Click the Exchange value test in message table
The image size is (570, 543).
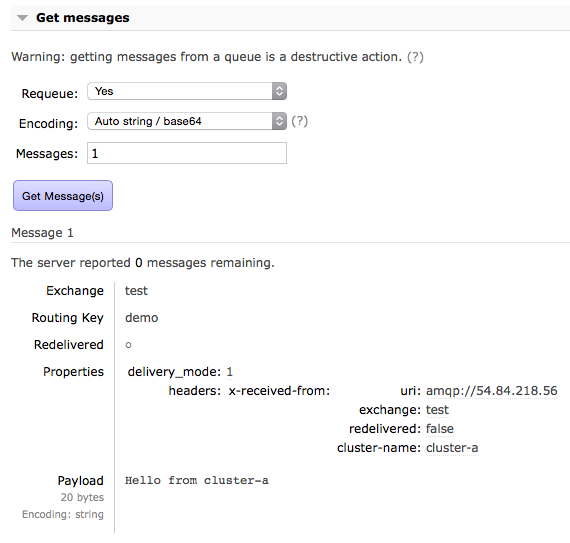(136, 291)
